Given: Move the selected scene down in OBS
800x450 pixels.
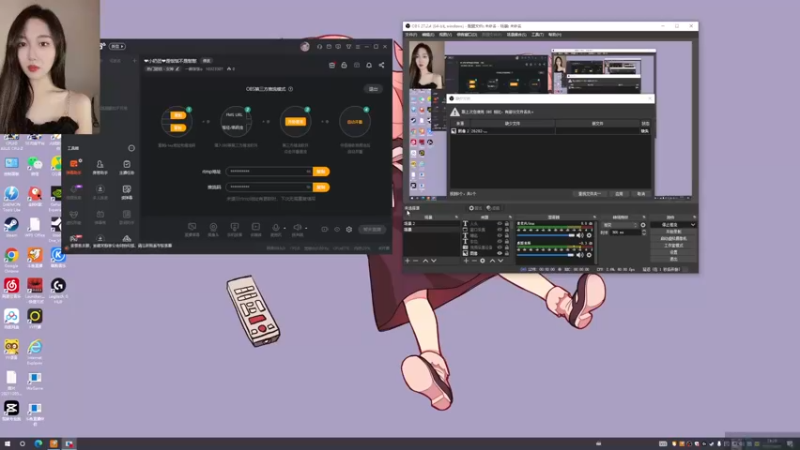Looking at the screenshot, I should click(434, 261).
